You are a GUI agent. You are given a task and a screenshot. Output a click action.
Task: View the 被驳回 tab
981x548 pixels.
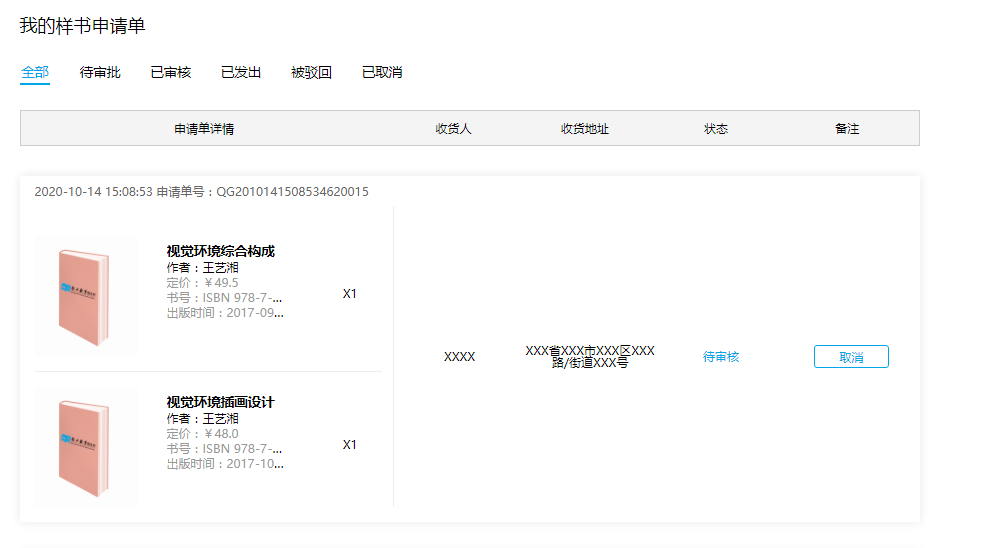[x=311, y=72]
